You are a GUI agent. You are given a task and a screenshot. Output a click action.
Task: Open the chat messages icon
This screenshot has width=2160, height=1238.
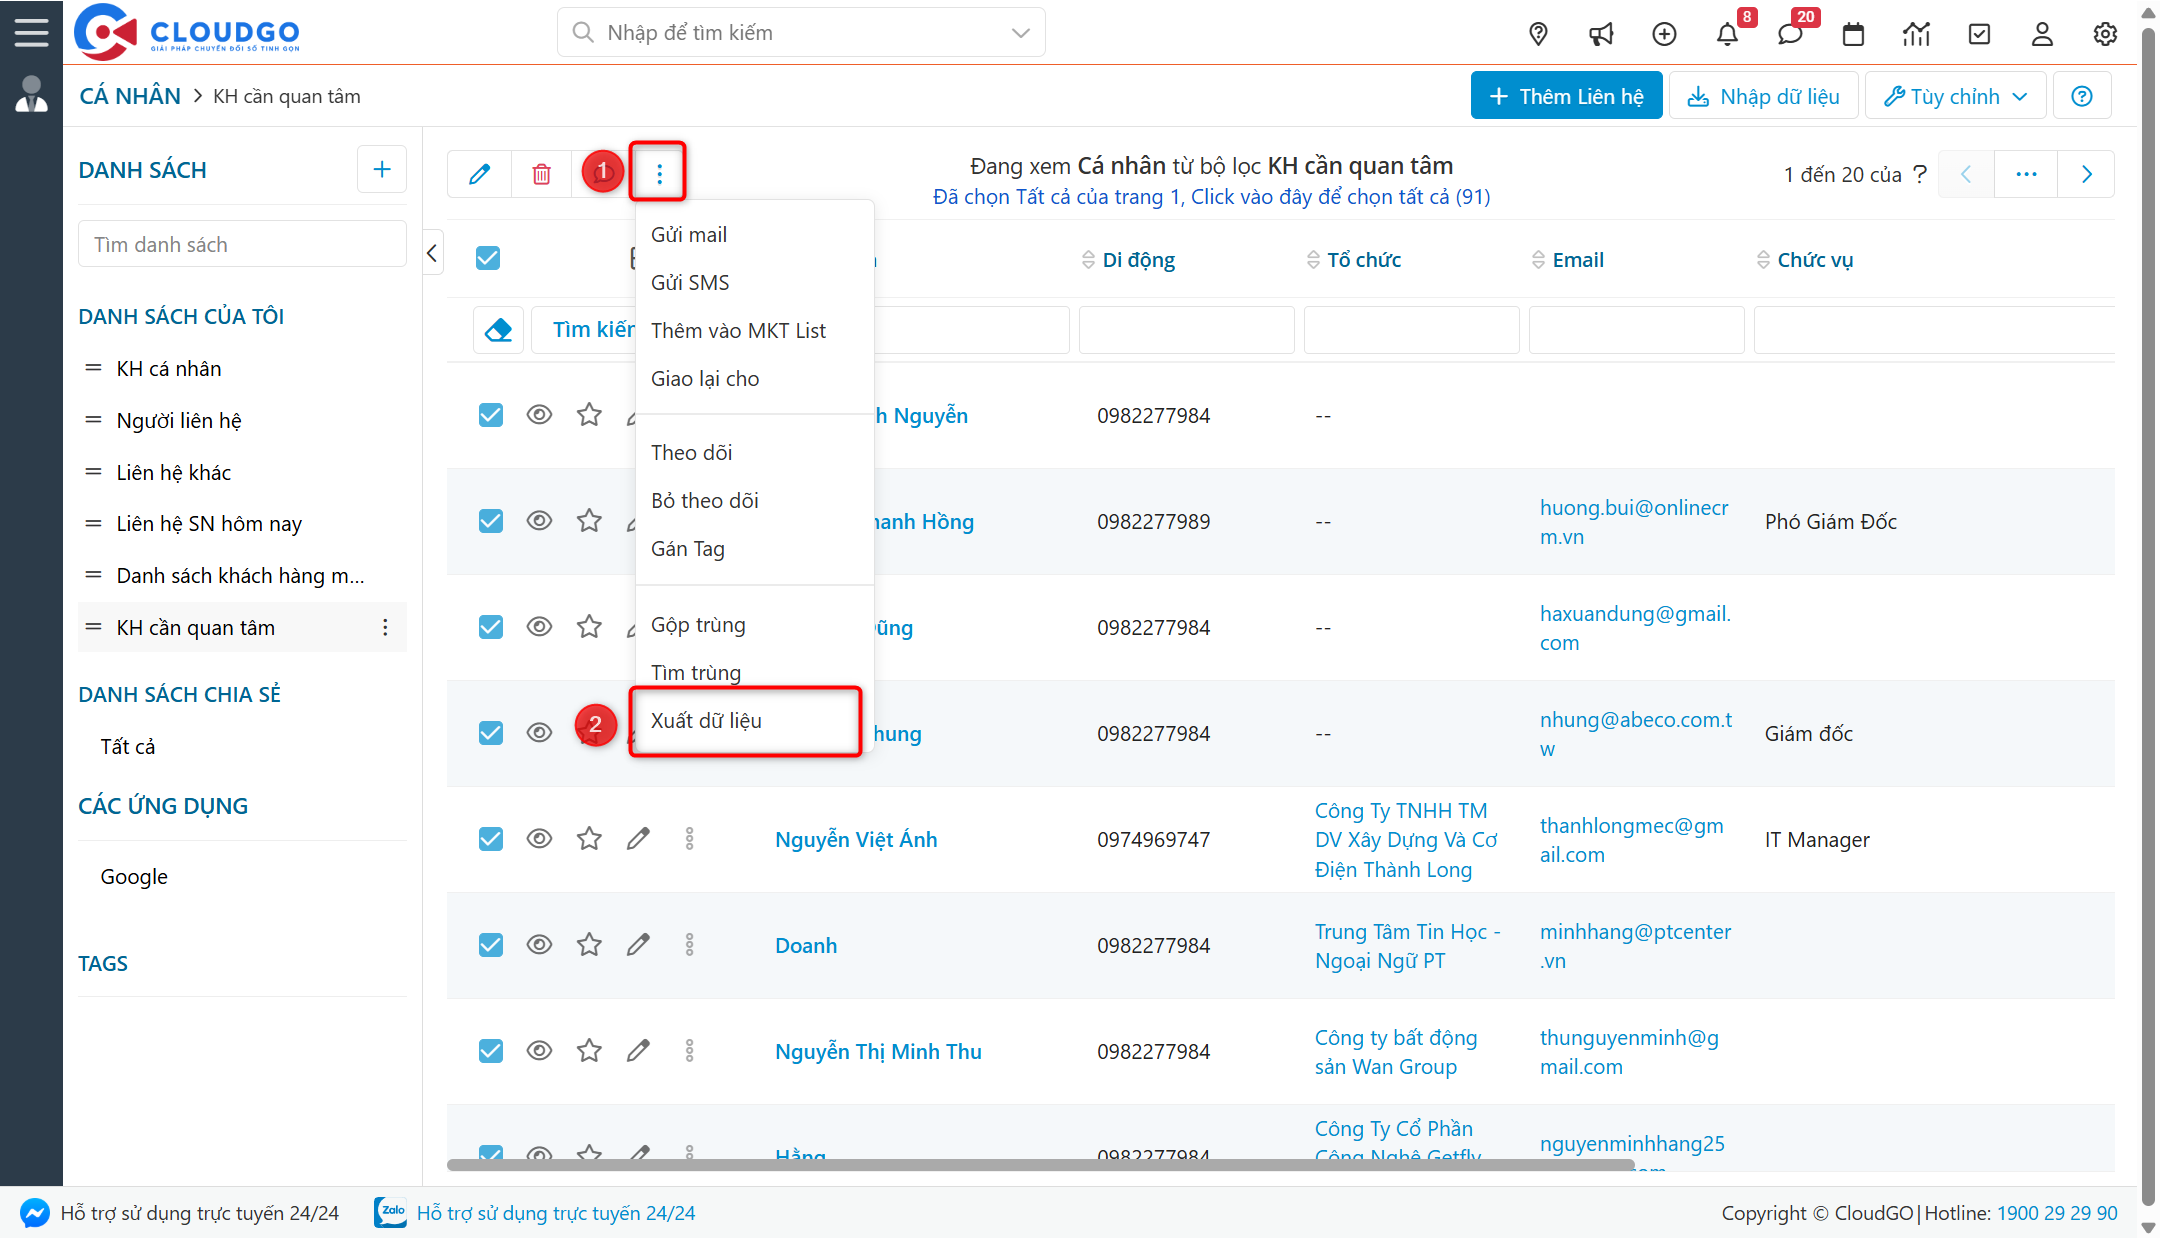pos(1790,34)
